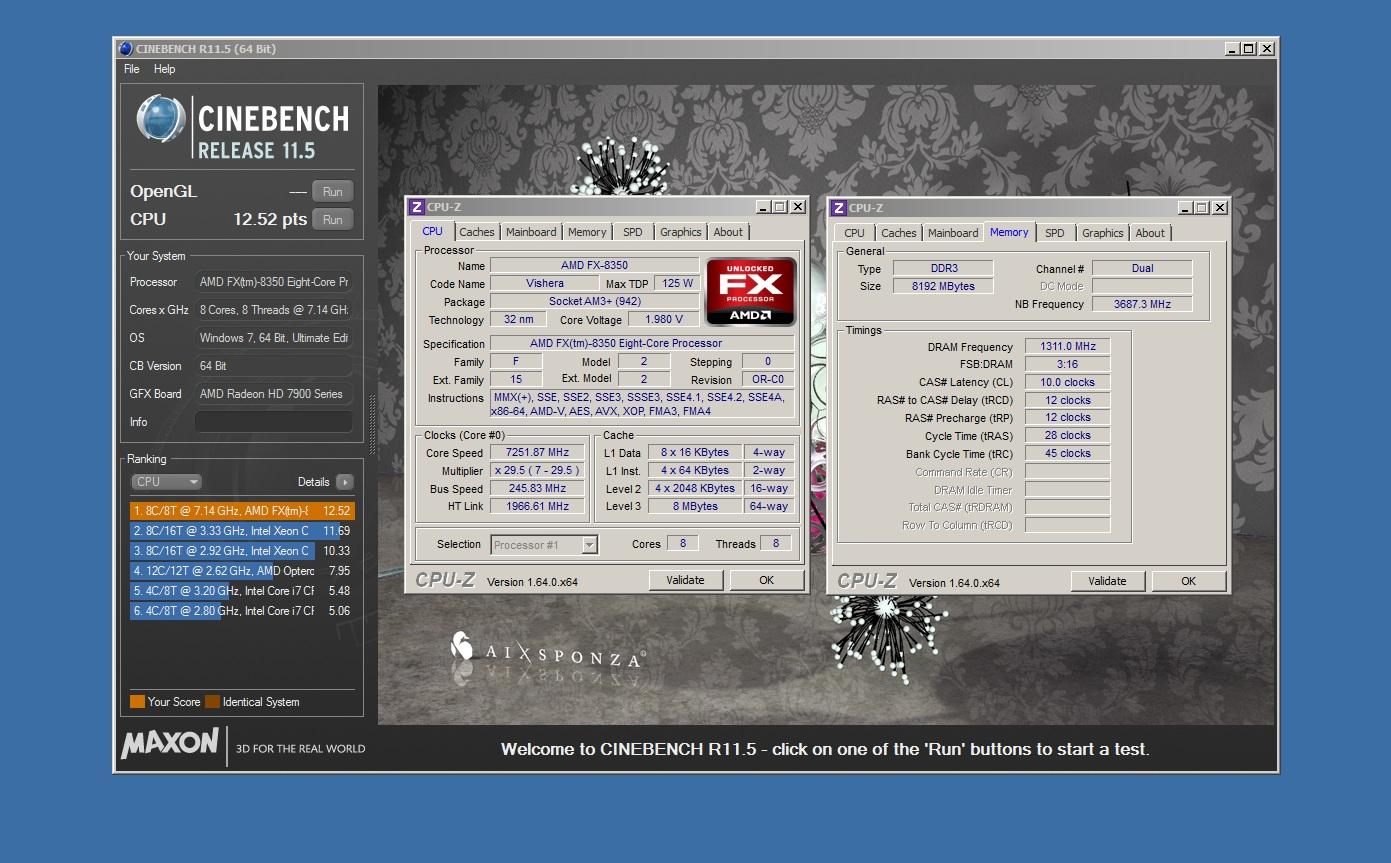Switch to Mainboard tab in left CPU-Z
This screenshot has width=1391, height=863.
tap(531, 232)
